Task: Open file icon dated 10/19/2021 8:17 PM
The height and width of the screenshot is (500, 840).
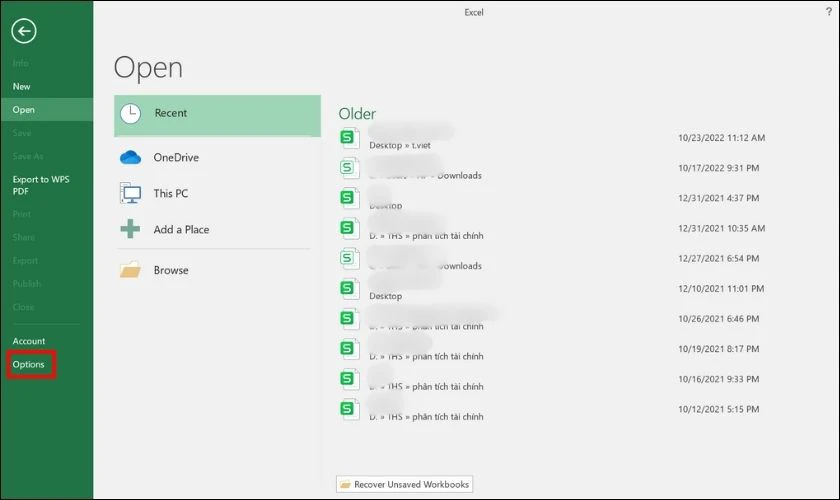Action: point(349,349)
